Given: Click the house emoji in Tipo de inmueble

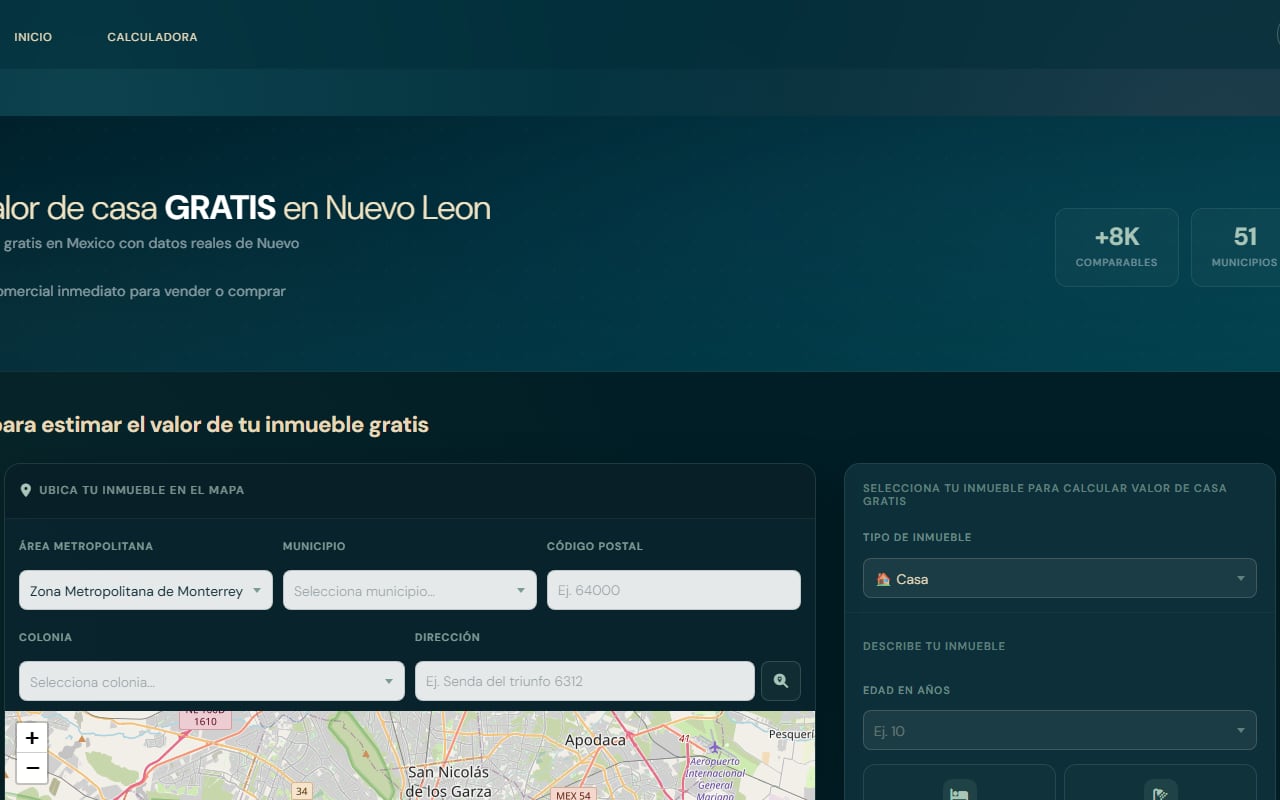Looking at the screenshot, I should (x=883, y=579).
